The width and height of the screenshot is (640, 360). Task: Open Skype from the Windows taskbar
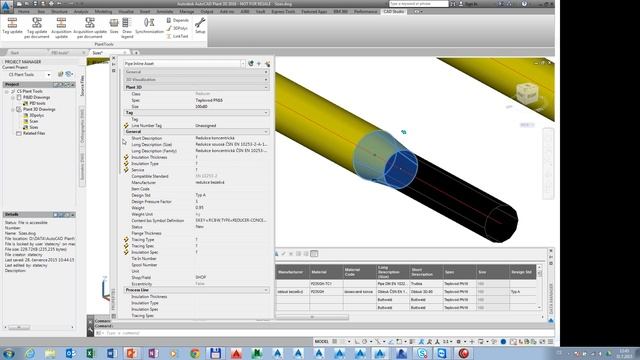click(422, 353)
